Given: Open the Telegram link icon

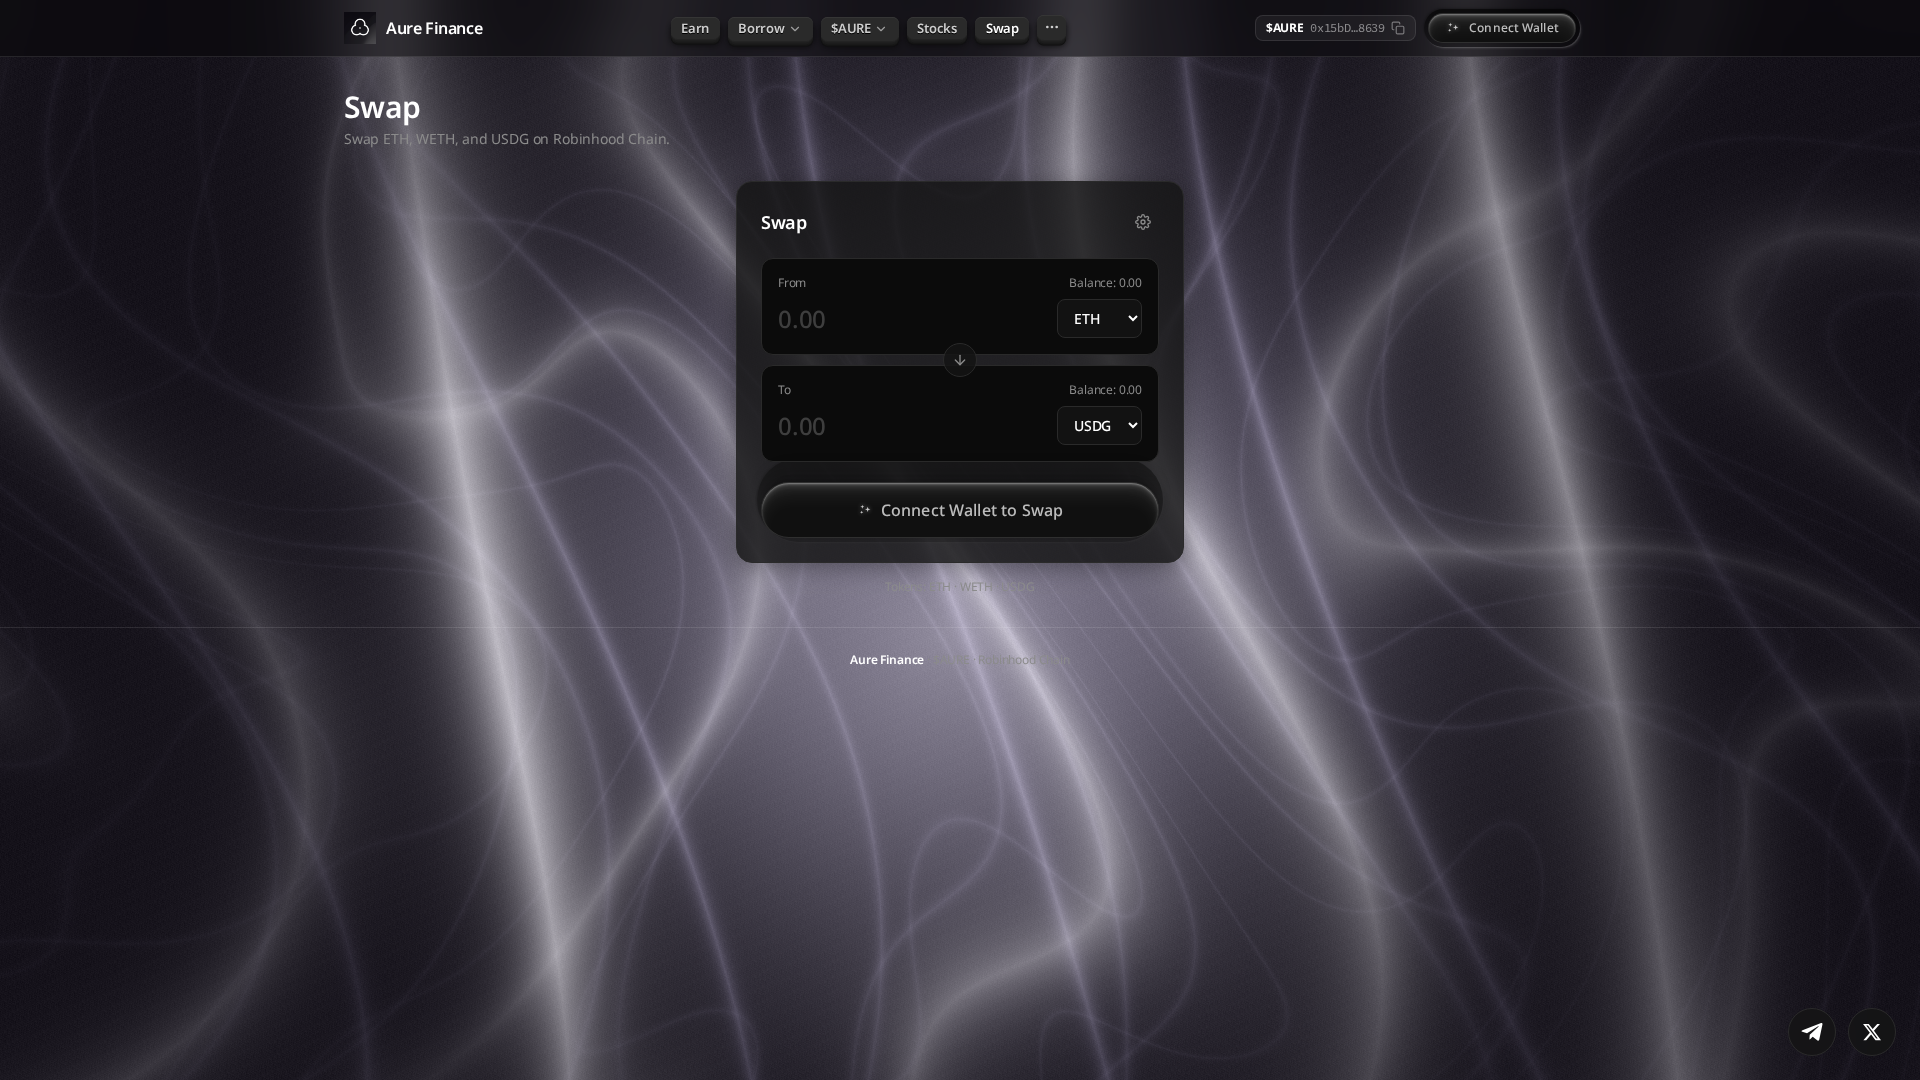Looking at the screenshot, I should pos(1812,1032).
